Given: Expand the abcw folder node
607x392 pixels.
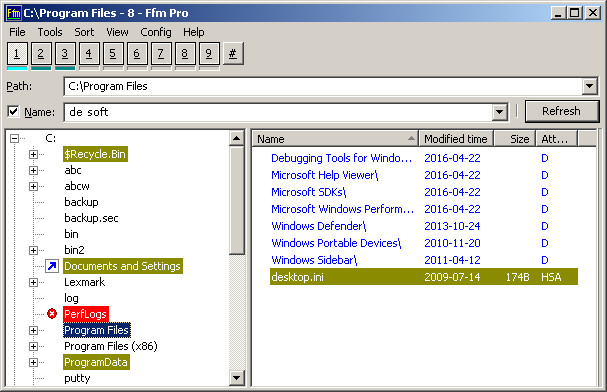Looking at the screenshot, I should (x=33, y=187).
